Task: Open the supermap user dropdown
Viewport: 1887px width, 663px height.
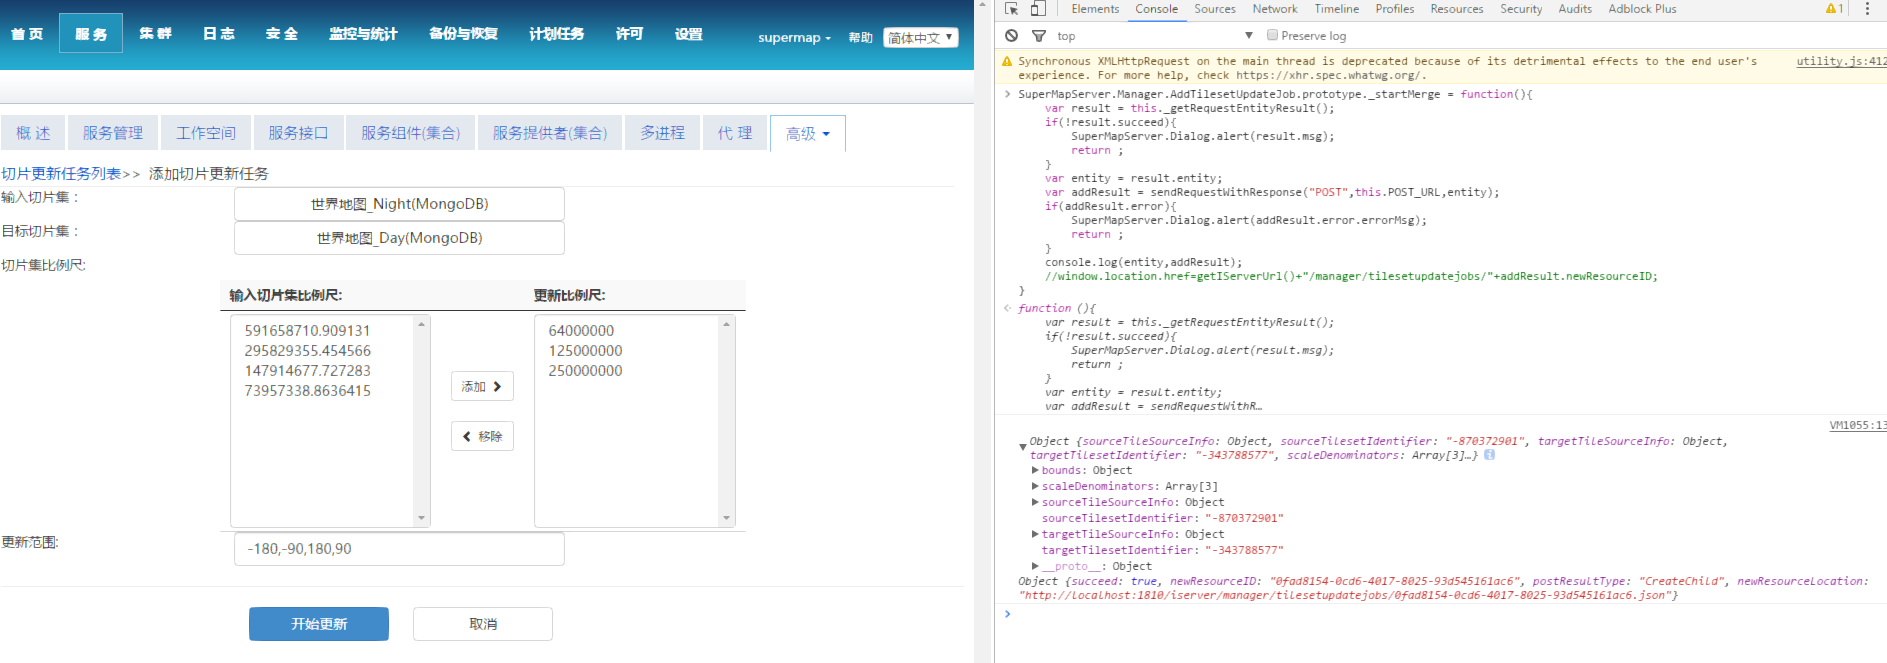Action: [x=794, y=38]
